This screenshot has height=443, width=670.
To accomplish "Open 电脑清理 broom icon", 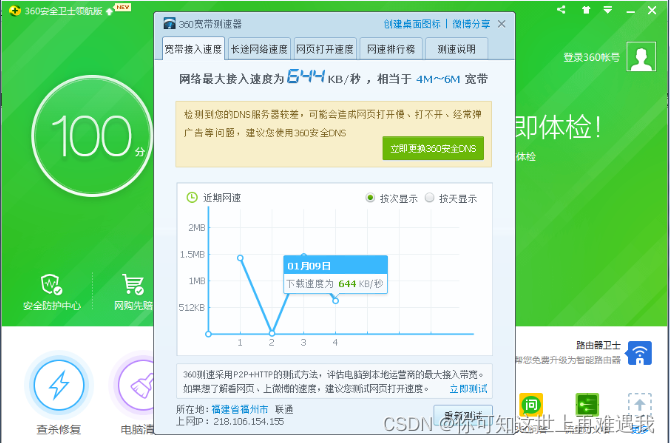I will coord(136,384).
